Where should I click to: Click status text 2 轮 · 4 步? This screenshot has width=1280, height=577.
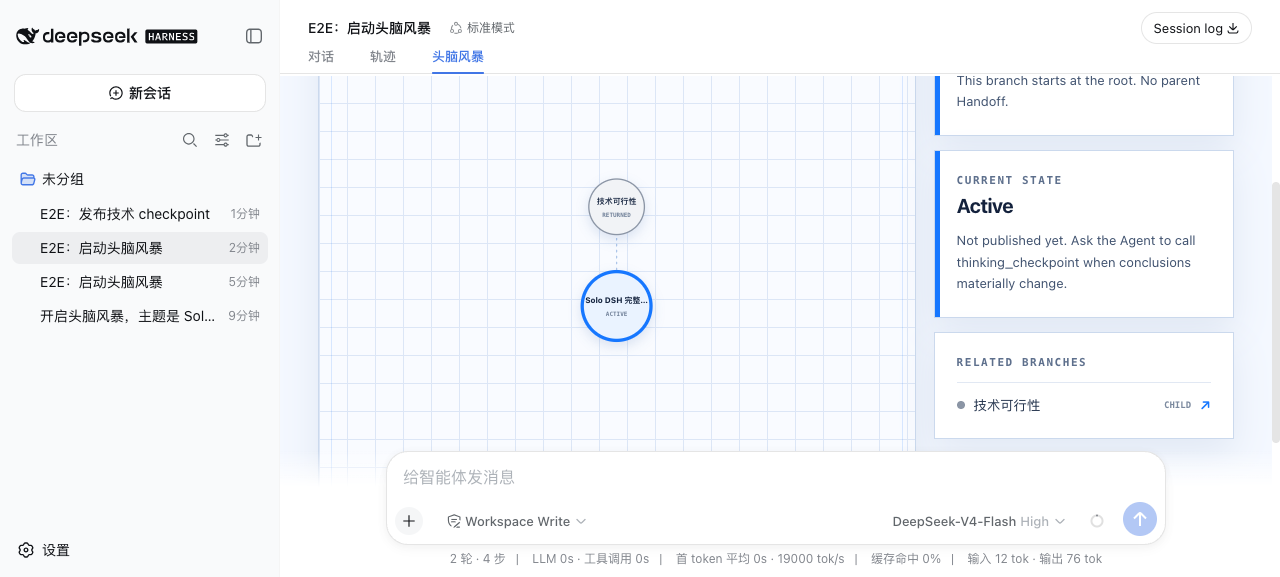pos(478,559)
